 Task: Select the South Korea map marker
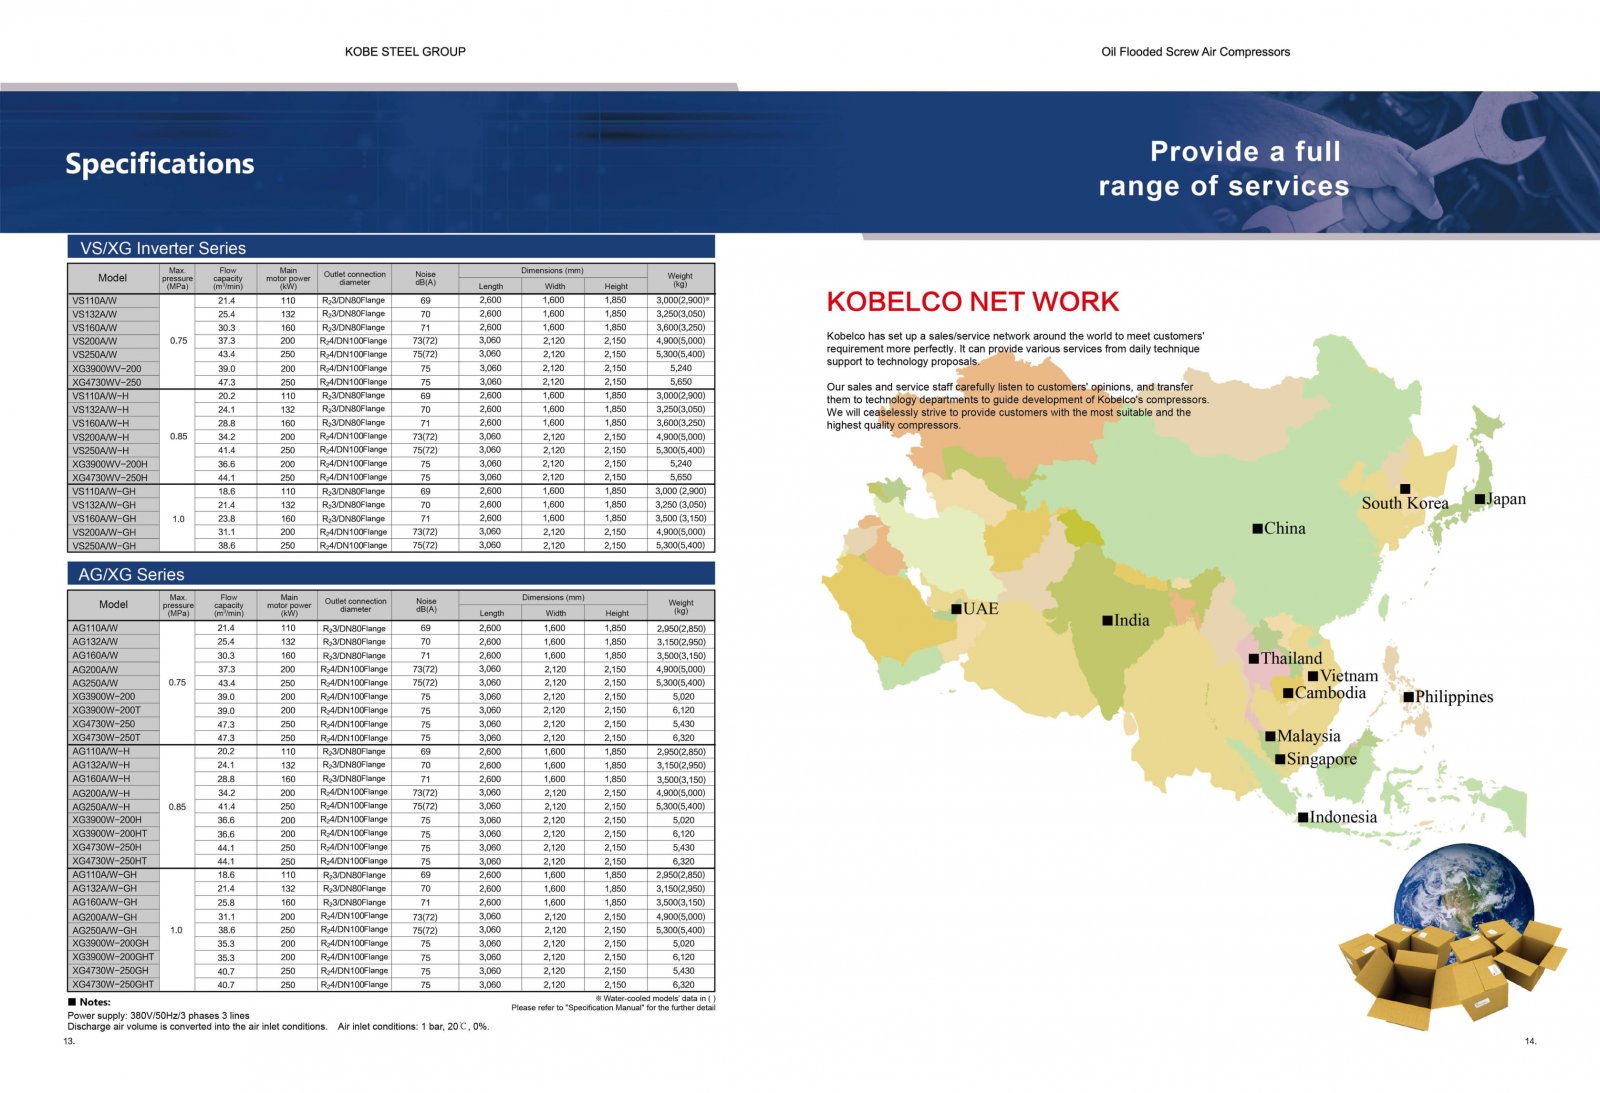[1405, 489]
